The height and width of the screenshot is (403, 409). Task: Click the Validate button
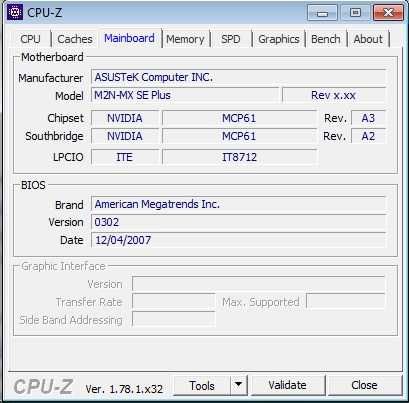point(287,385)
